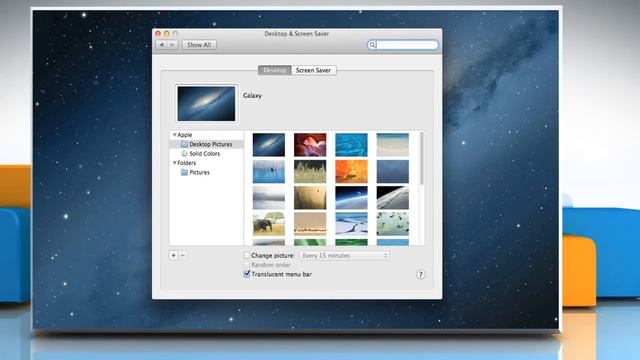
Task: Choose the Earth from orbit wallpaper thumbnail
Action: [393, 198]
